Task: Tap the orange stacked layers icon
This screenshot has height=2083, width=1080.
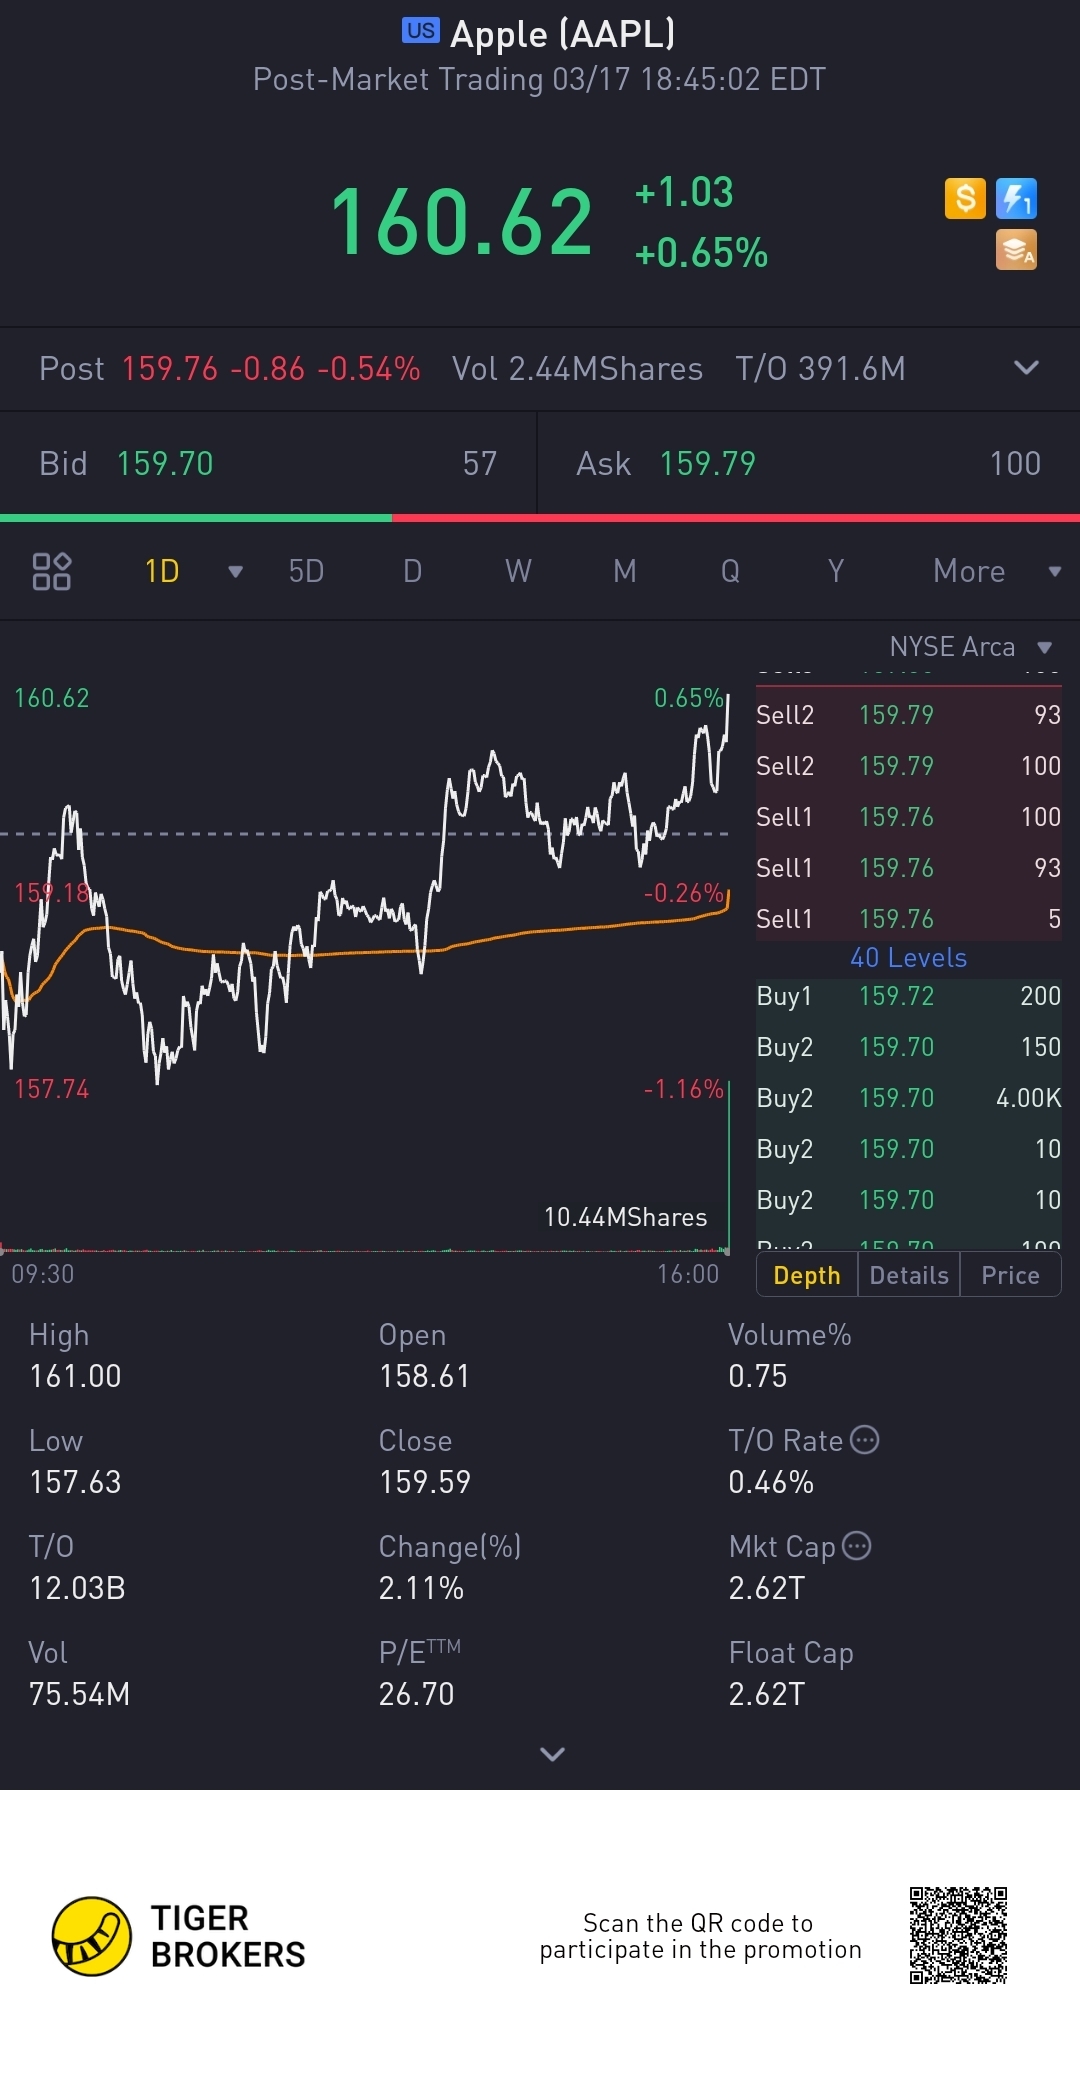Action: (x=1016, y=250)
